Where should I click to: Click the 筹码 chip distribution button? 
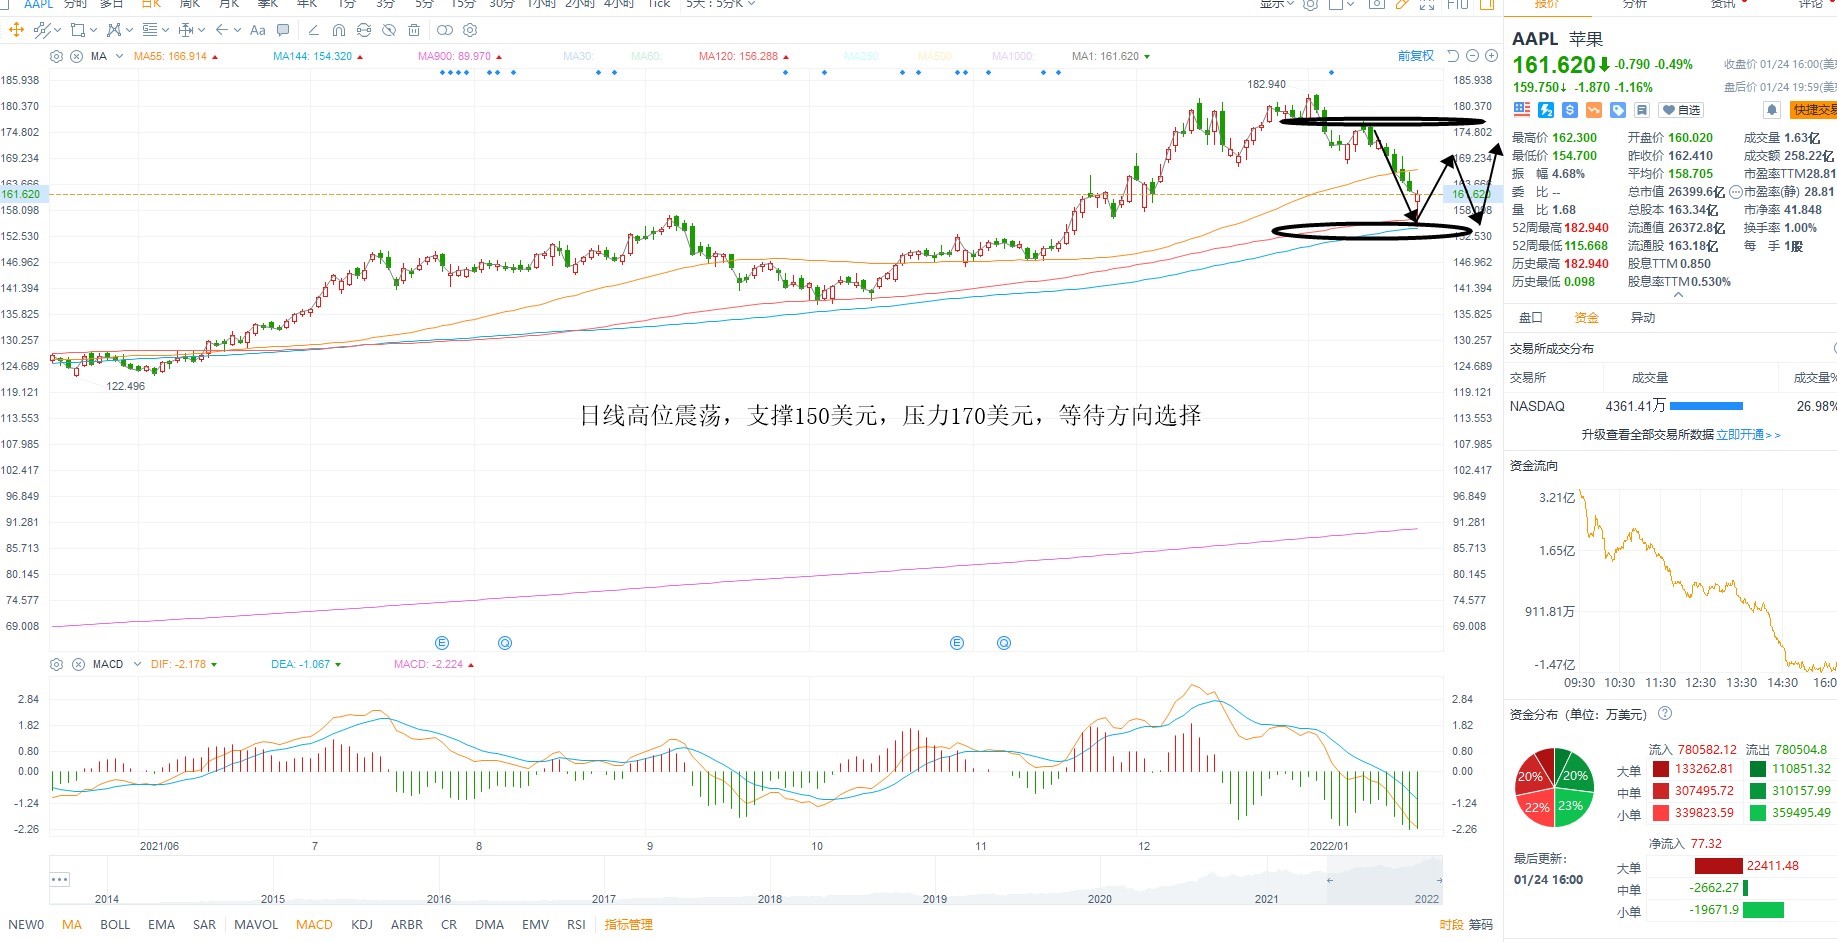coord(1480,925)
